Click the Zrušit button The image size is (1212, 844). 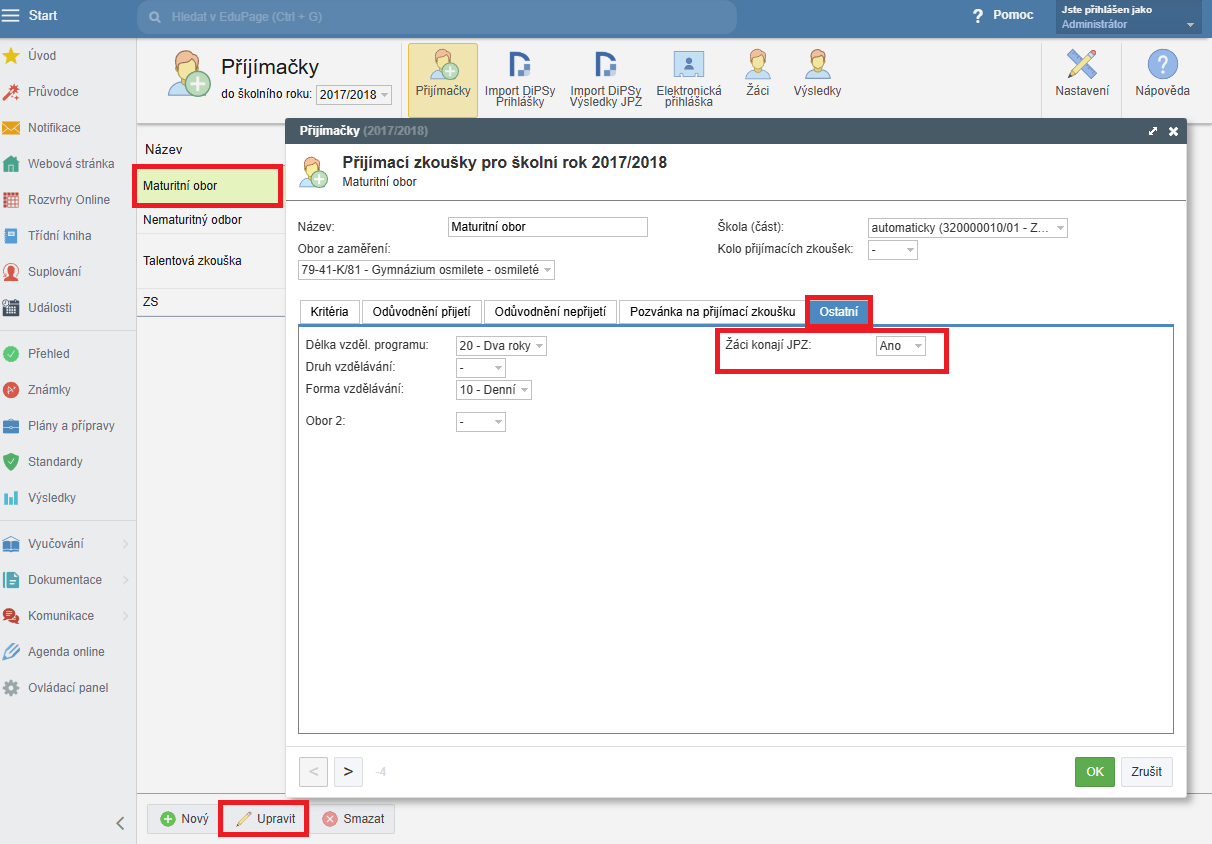pos(1146,772)
